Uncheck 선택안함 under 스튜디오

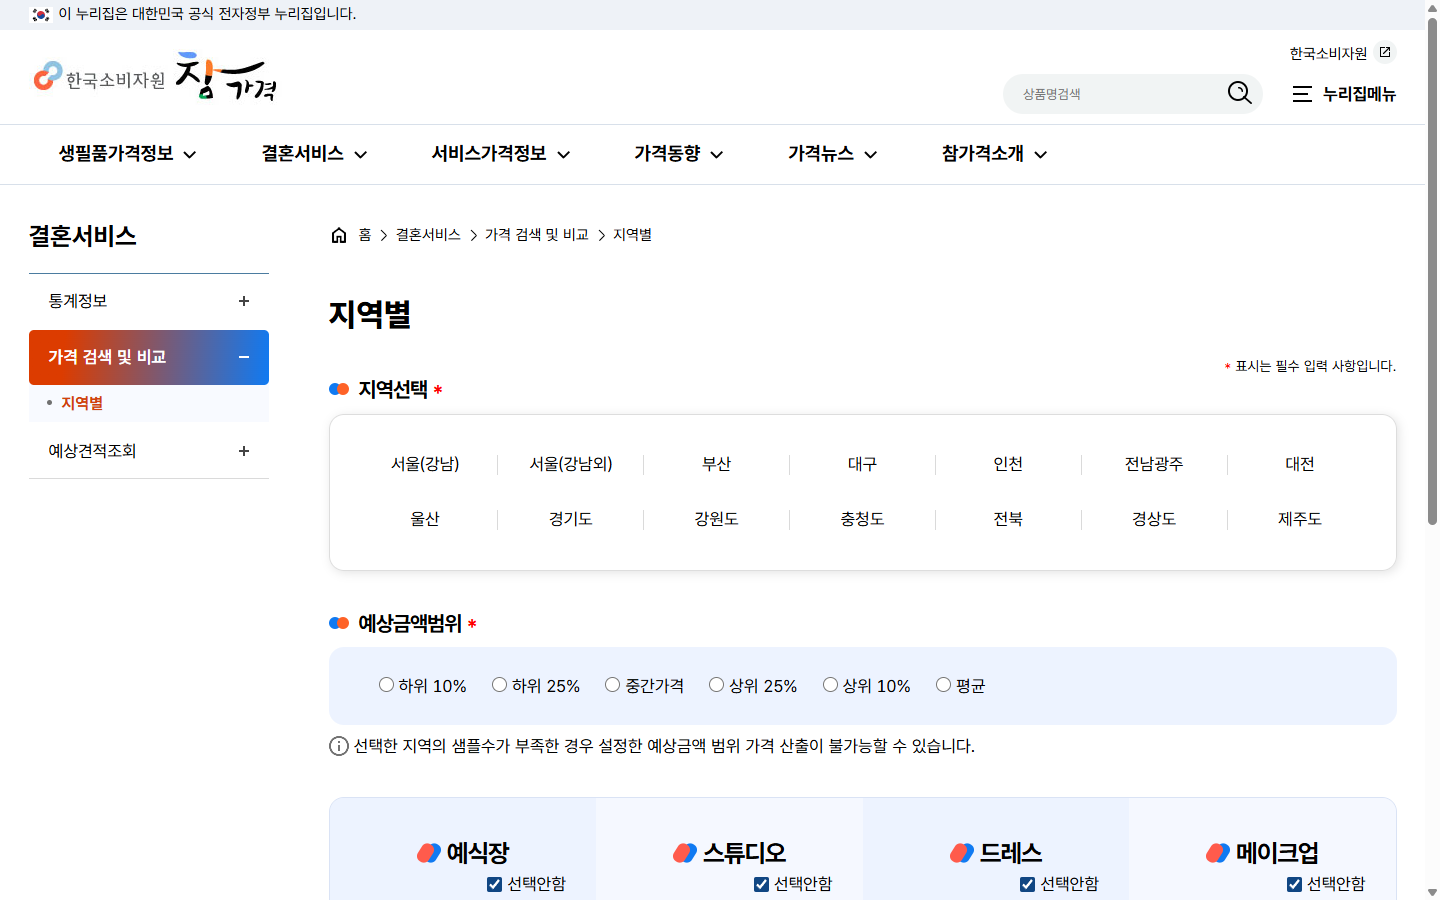(761, 884)
